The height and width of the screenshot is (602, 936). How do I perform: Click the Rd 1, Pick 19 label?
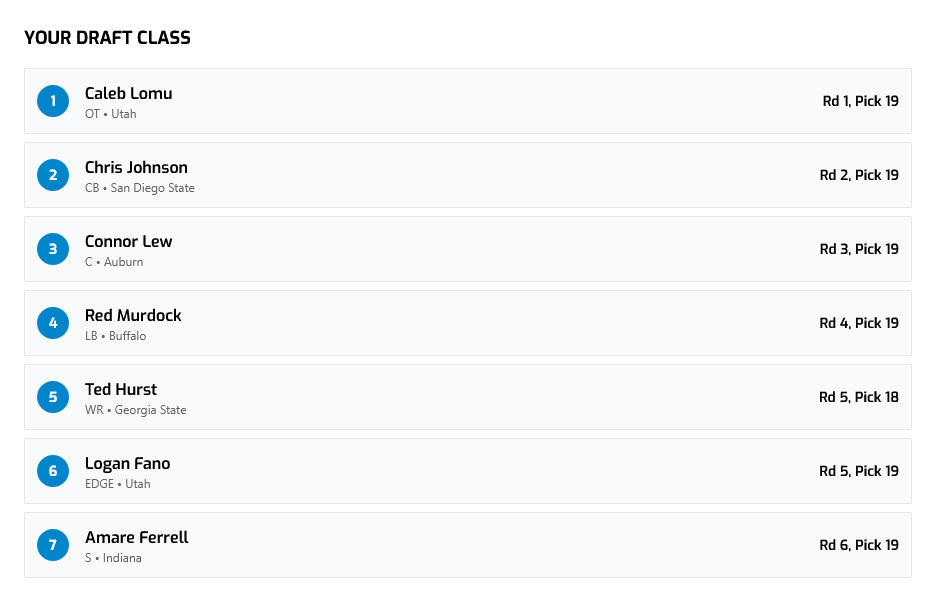(x=860, y=101)
